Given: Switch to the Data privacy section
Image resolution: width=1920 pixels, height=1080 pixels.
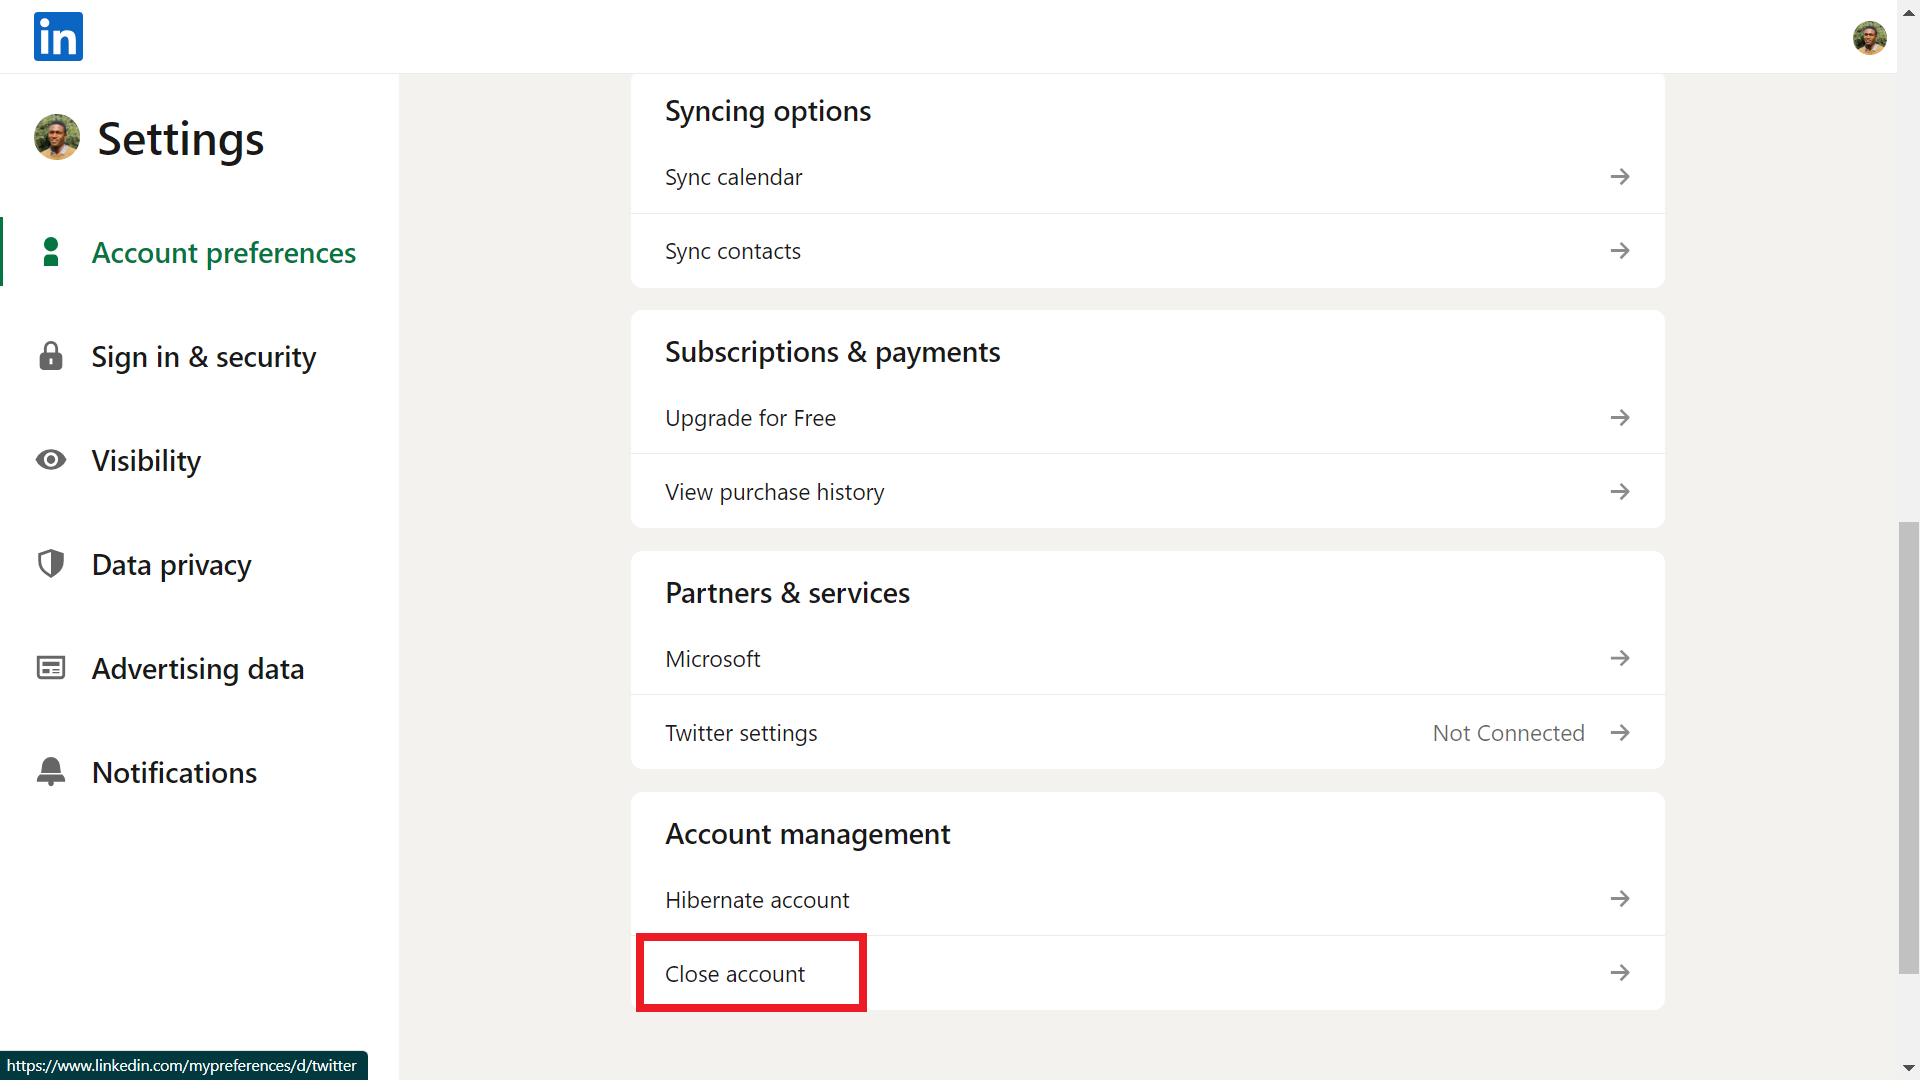Looking at the screenshot, I should pos(171,564).
